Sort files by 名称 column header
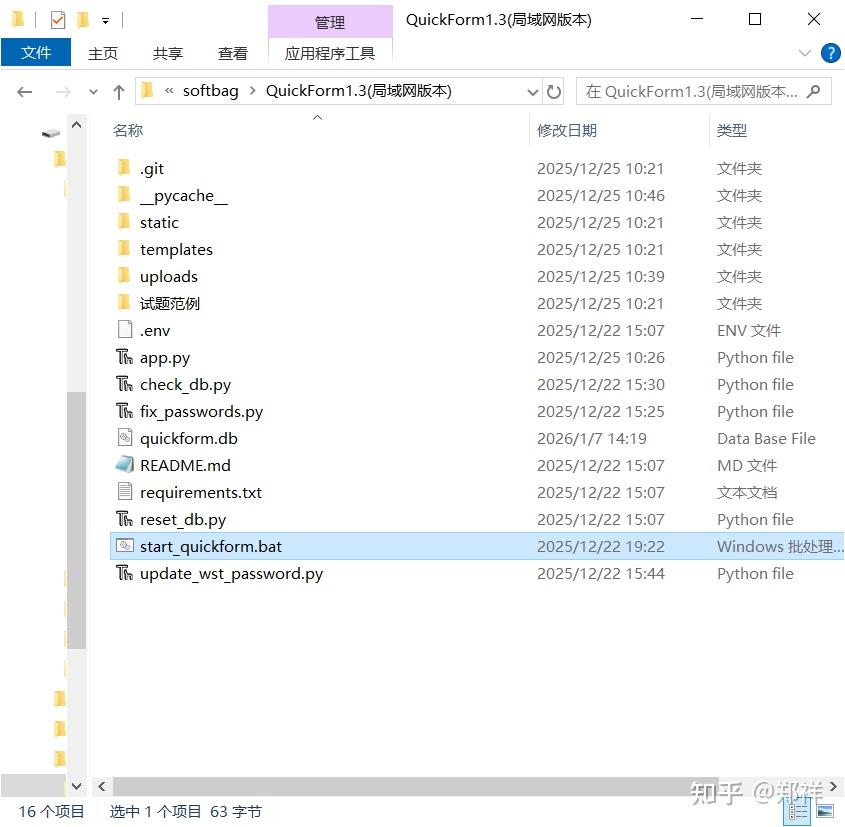 click(128, 130)
